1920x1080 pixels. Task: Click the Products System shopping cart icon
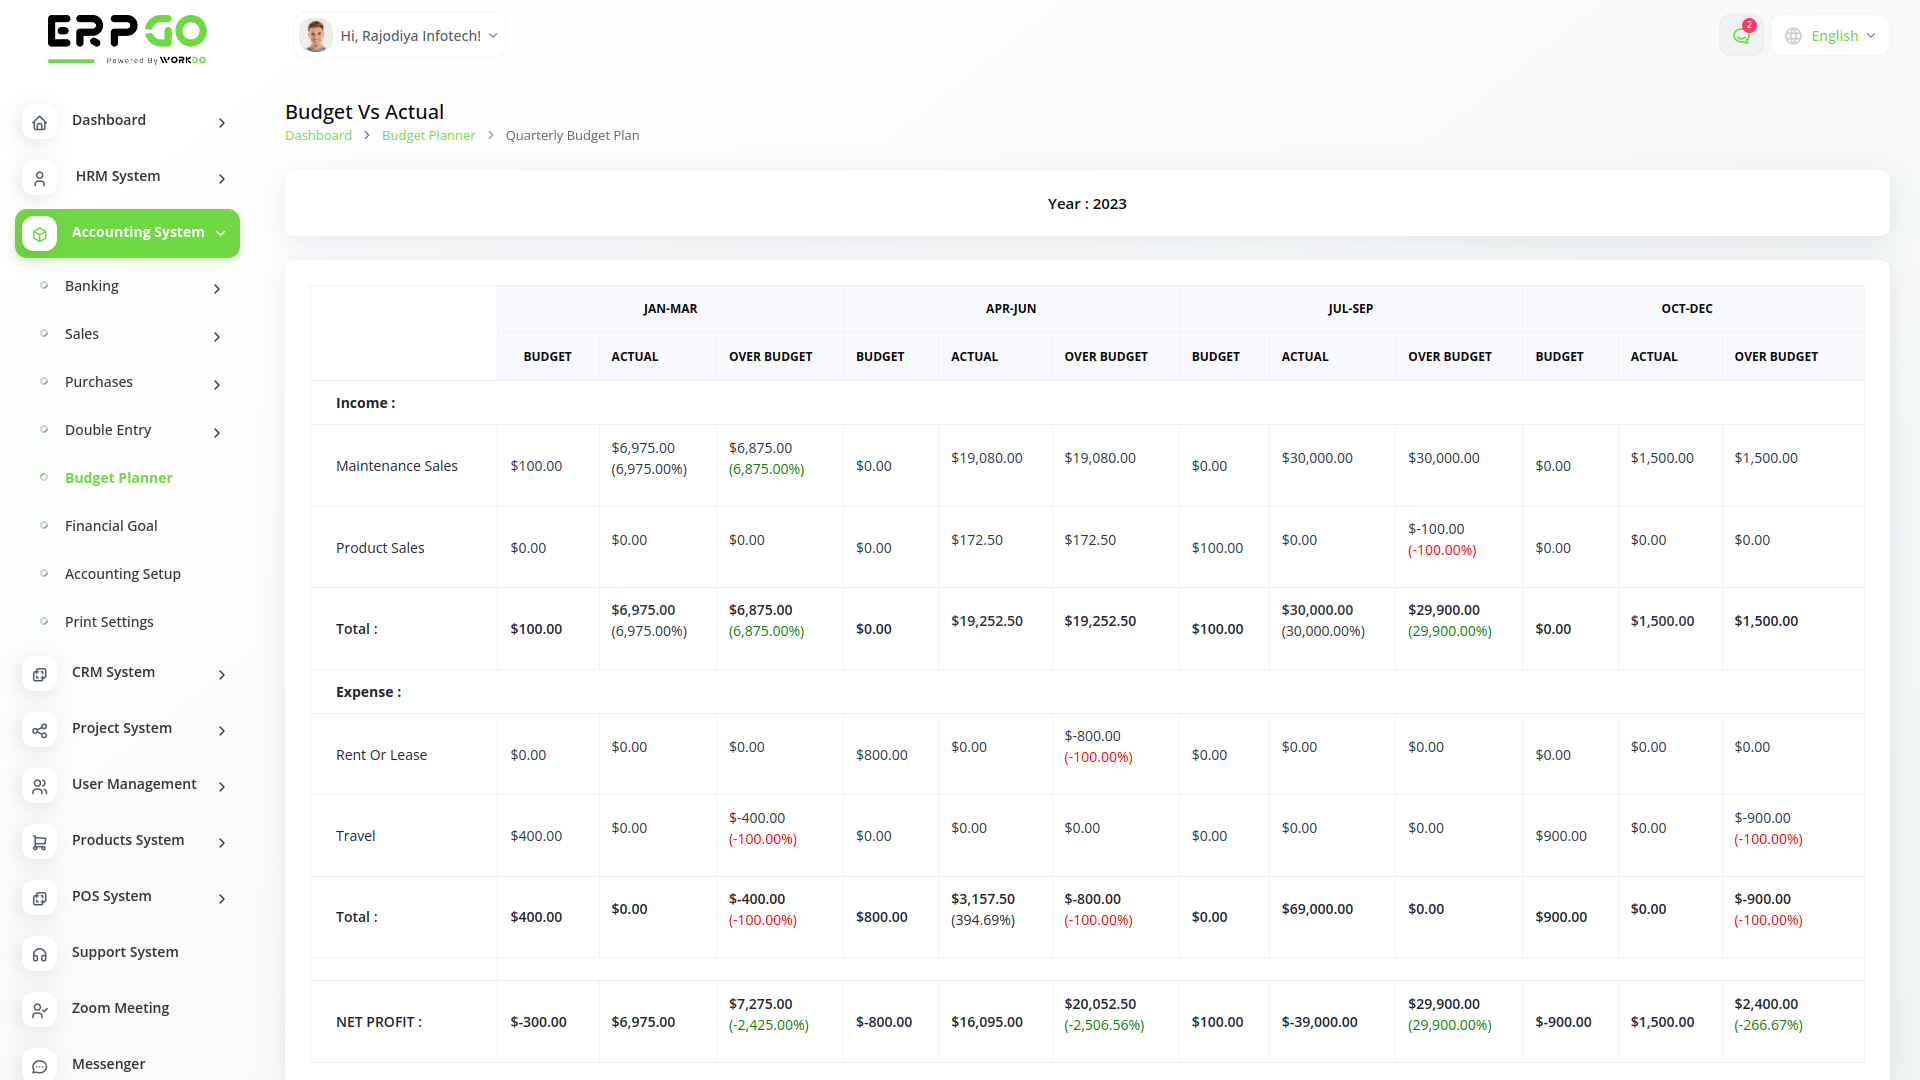click(39, 842)
